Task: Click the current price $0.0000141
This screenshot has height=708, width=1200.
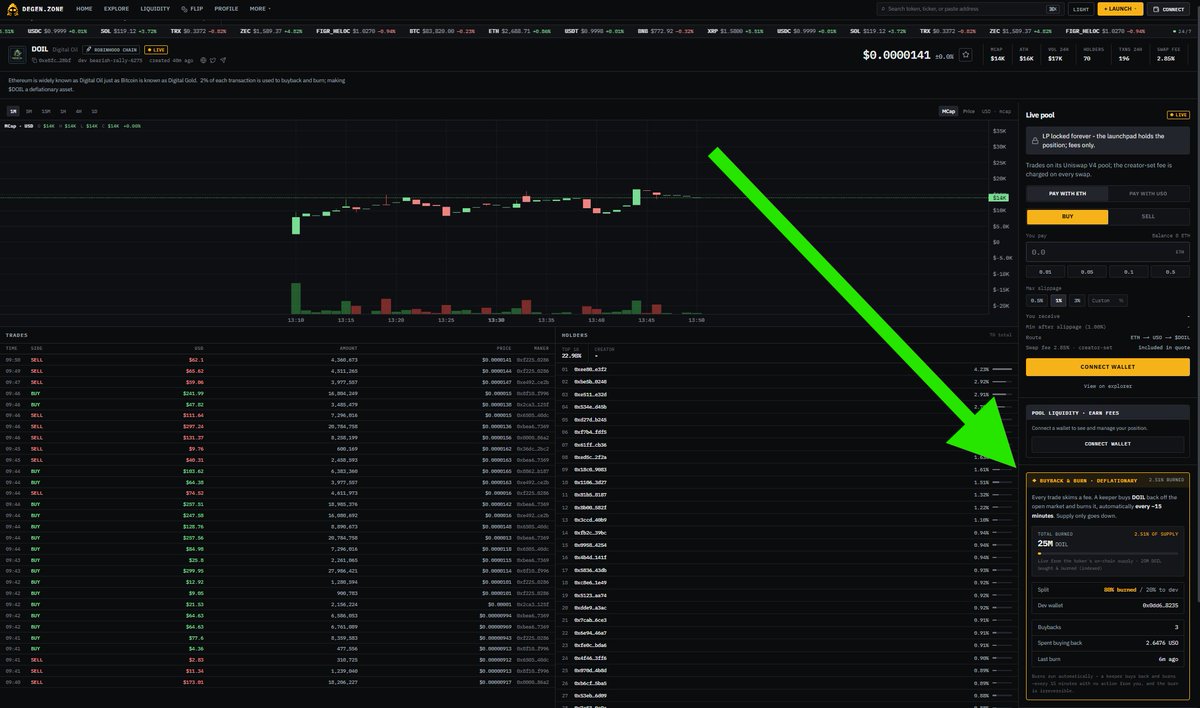Action: 897,55
